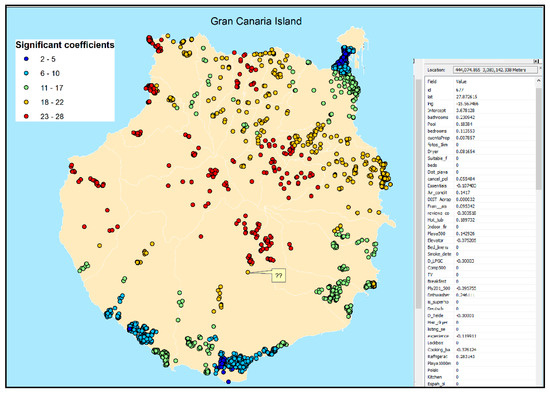Click the cyan 6 - 10 legend symbol
The width and height of the screenshot is (550, 393).
[26, 73]
